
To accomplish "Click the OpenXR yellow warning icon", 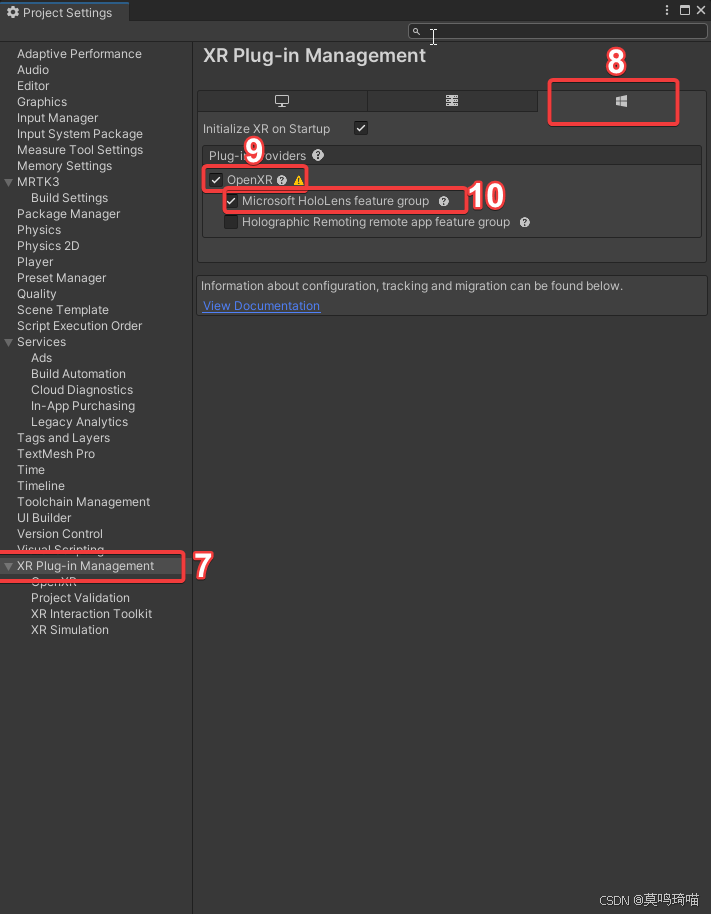I will coord(298,180).
